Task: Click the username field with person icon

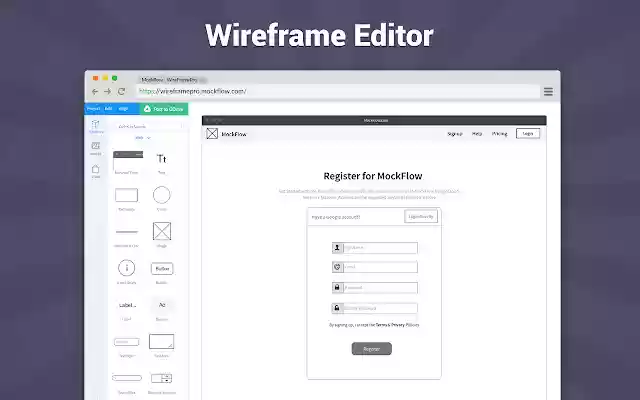Action: click(375, 248)
